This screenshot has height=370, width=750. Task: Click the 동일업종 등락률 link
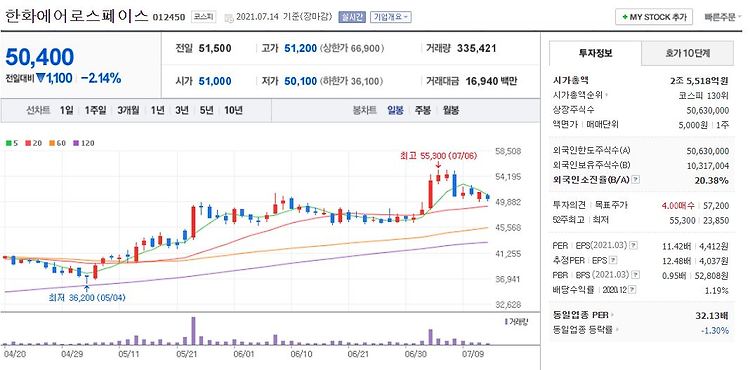(x=583, y=330)
